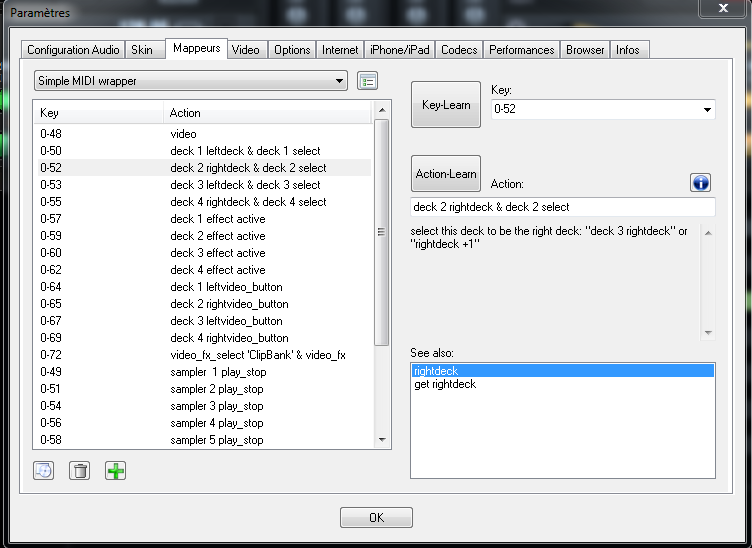
Task: Click the disc icon below key list
Action: click(43, 470)
